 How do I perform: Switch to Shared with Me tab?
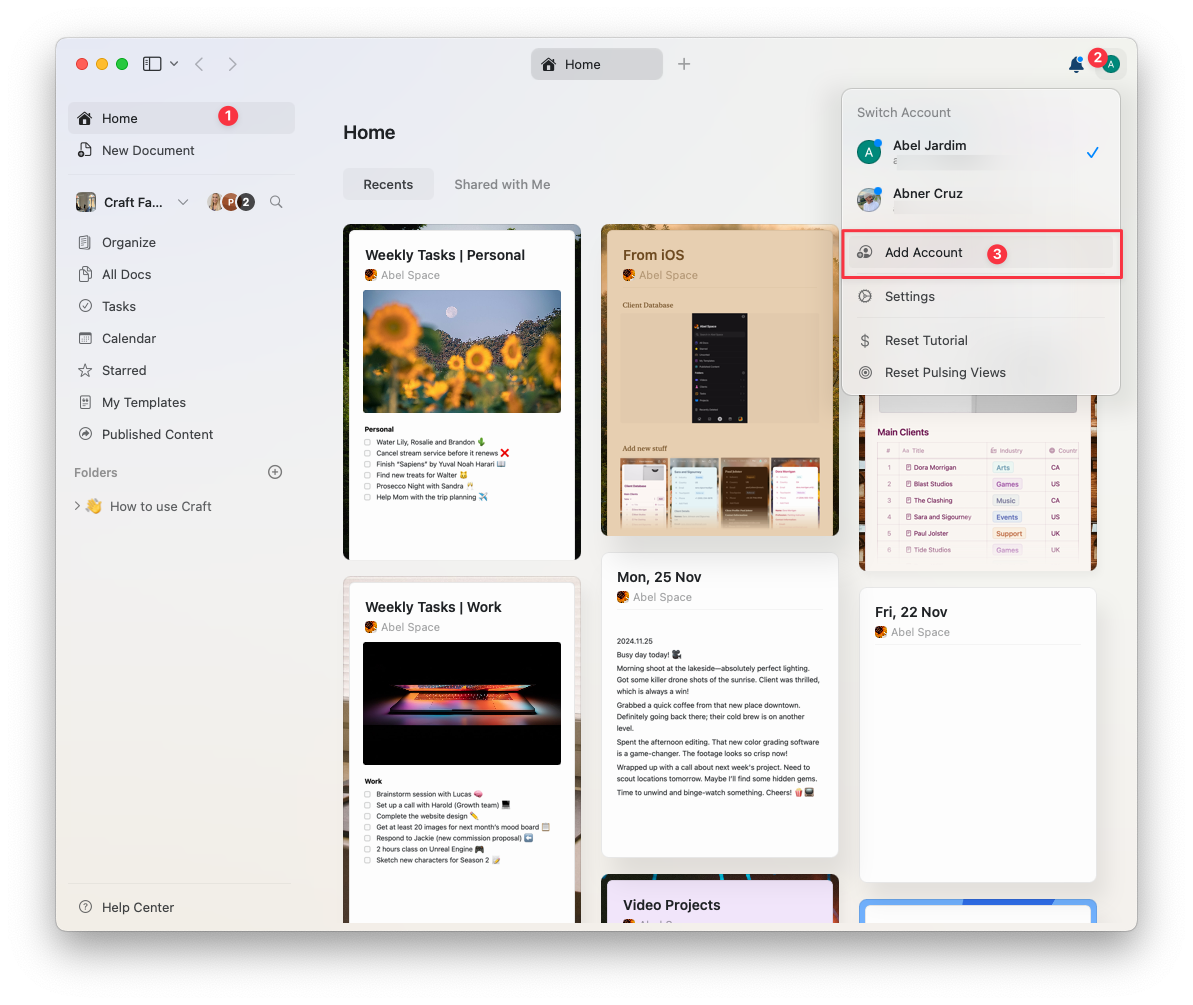point(502,184)
